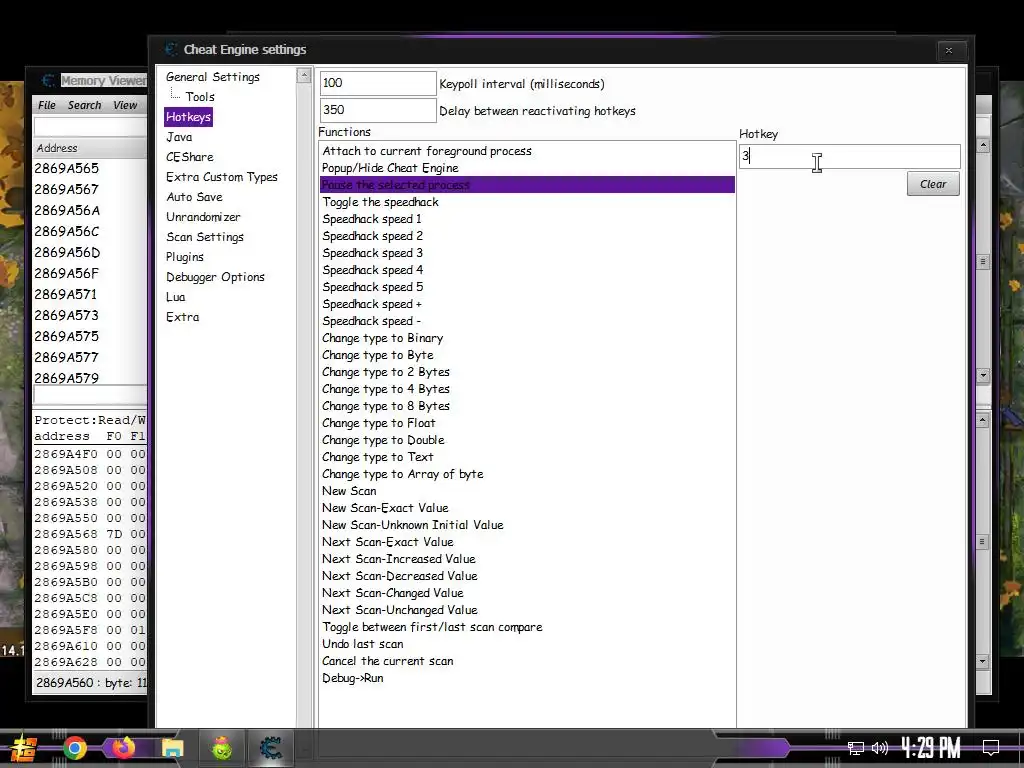Select 'Debug->Run' function

[527, 677]
